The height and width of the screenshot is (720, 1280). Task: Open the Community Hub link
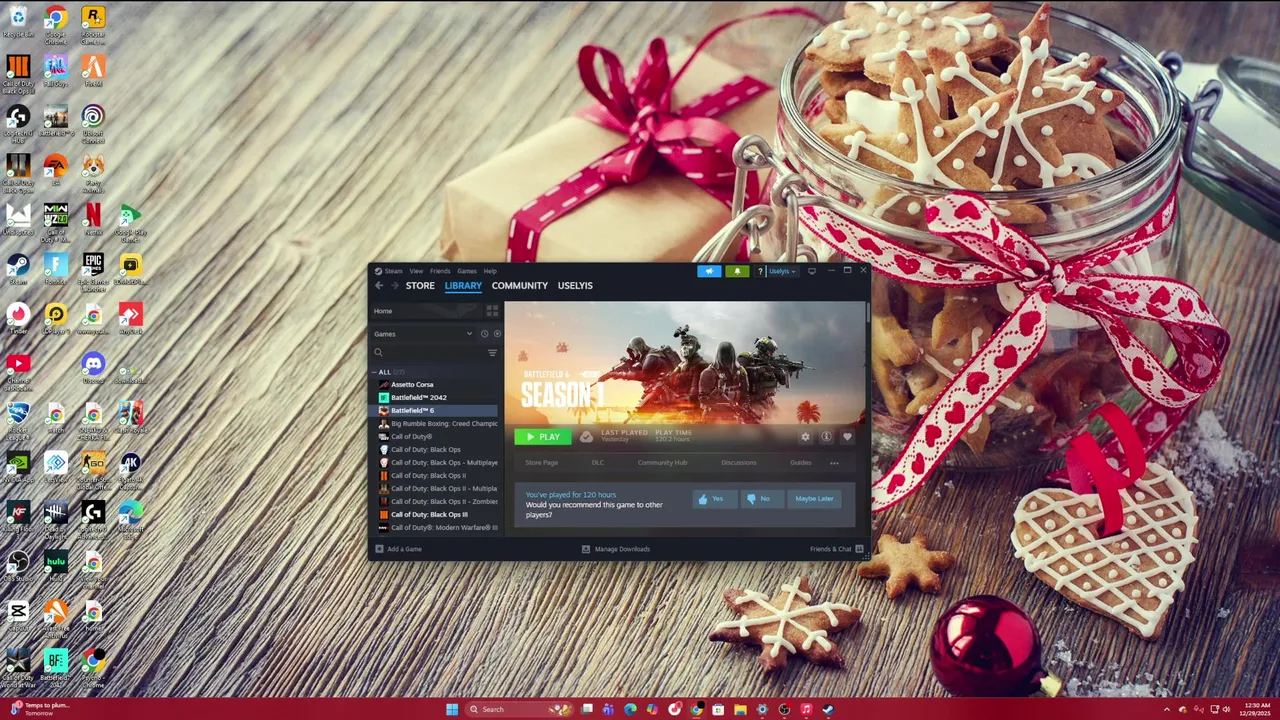662,463
